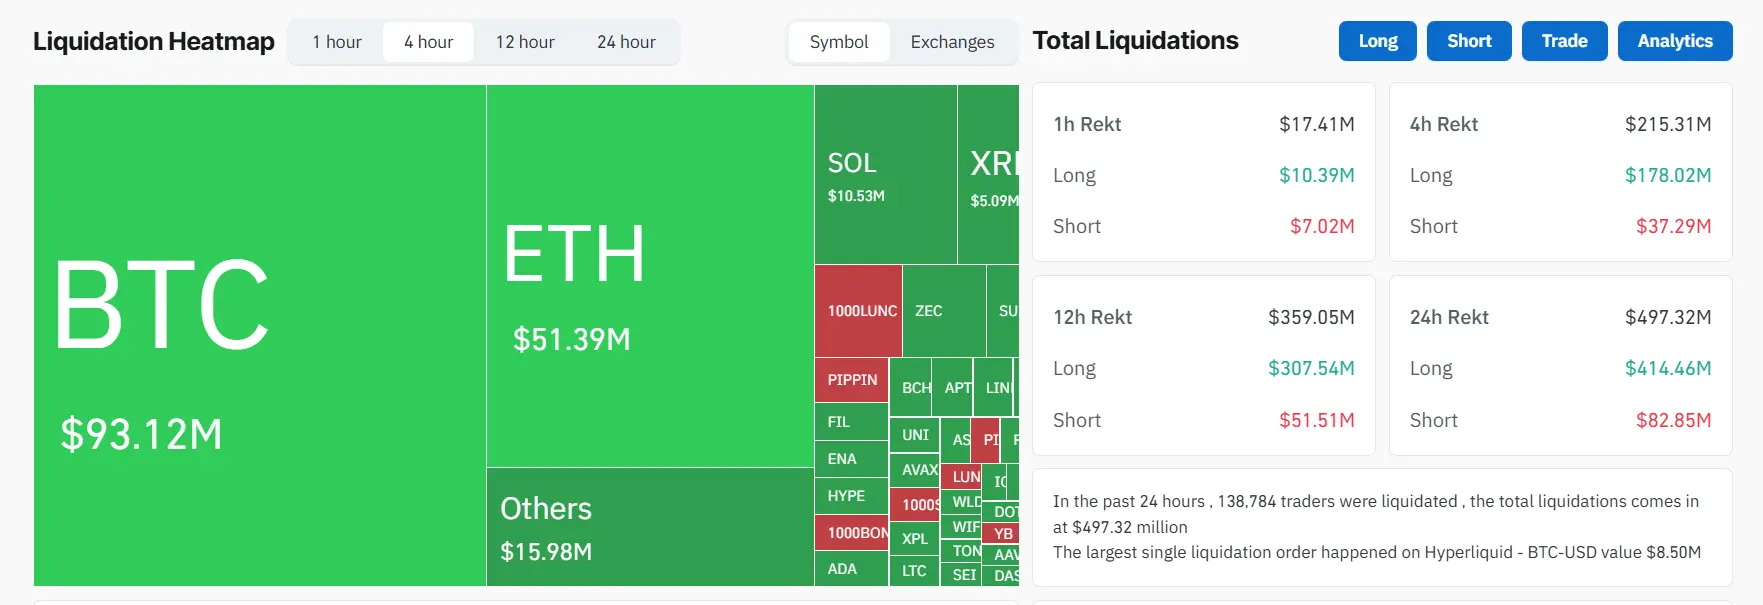Click the HYPE tile

pyautogui.click(x=851, y=495)
